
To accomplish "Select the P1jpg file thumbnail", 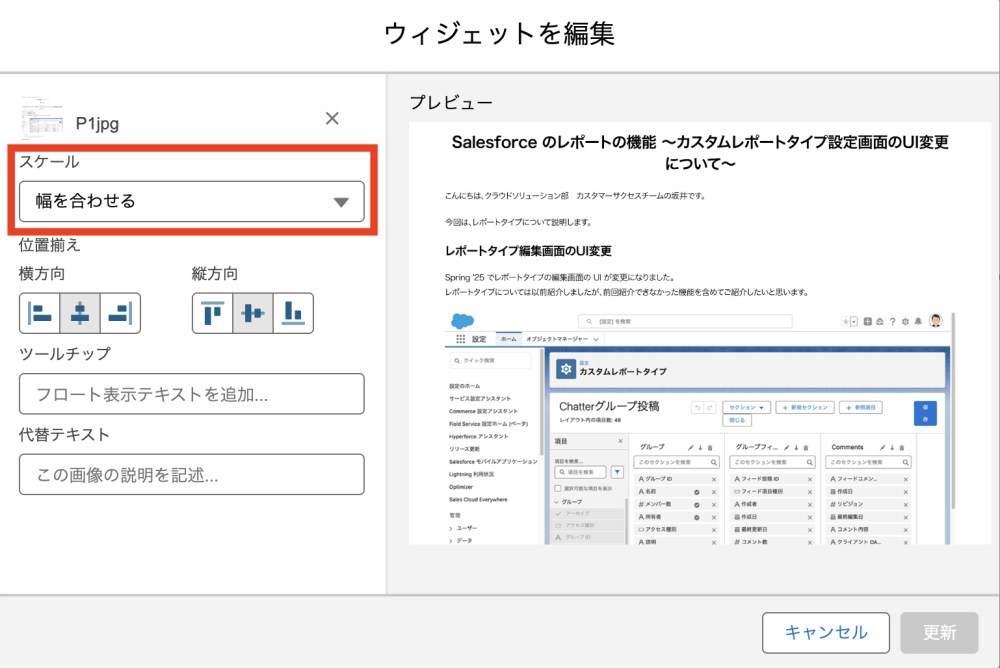I will coord(42,118).
